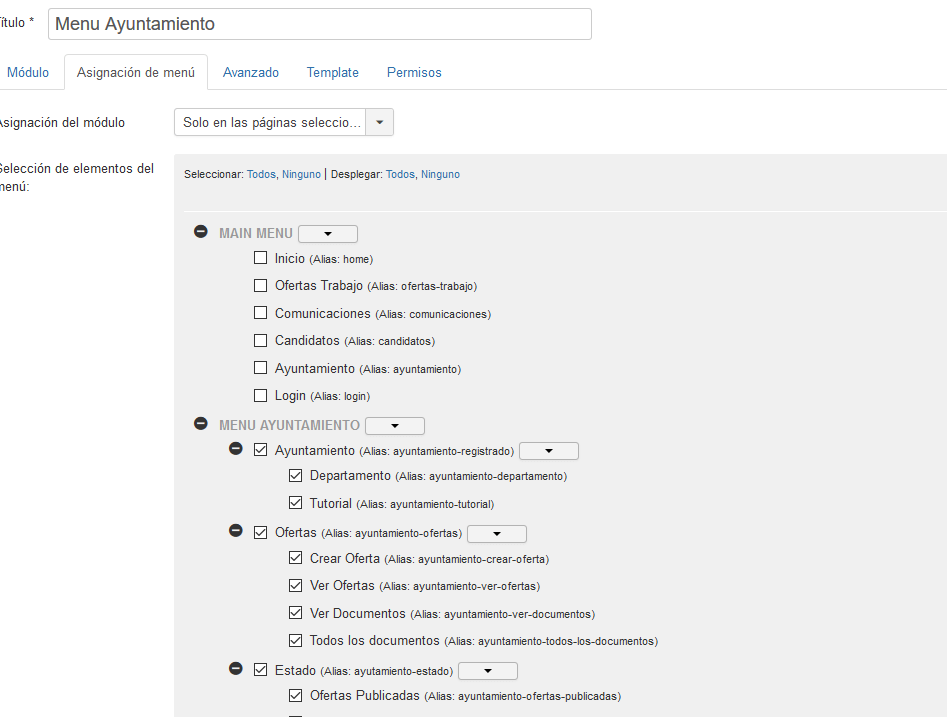The width and height of the screenshot is (947, 717).
Task: Click Seleccionar Ninguno link
Action: [301, 174]
